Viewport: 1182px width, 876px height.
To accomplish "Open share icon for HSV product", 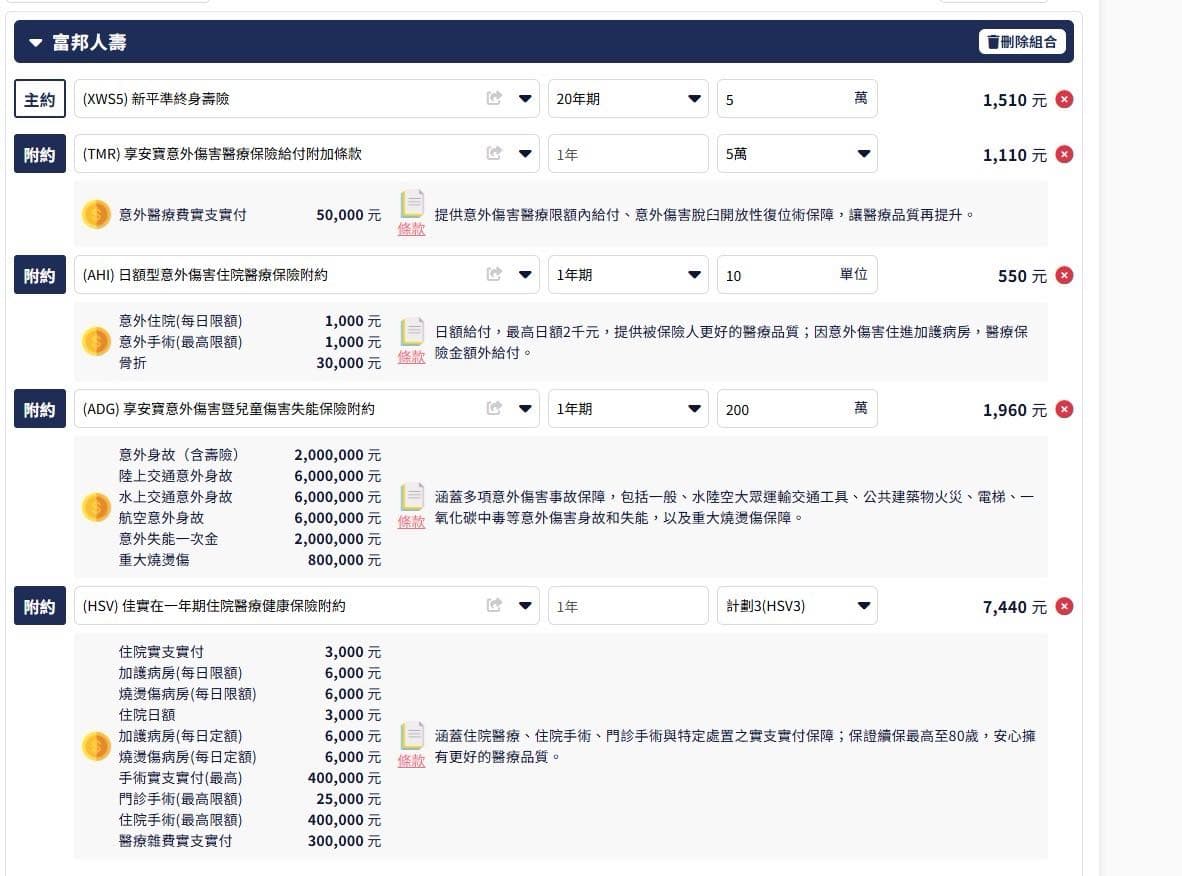I will point(494,605).
